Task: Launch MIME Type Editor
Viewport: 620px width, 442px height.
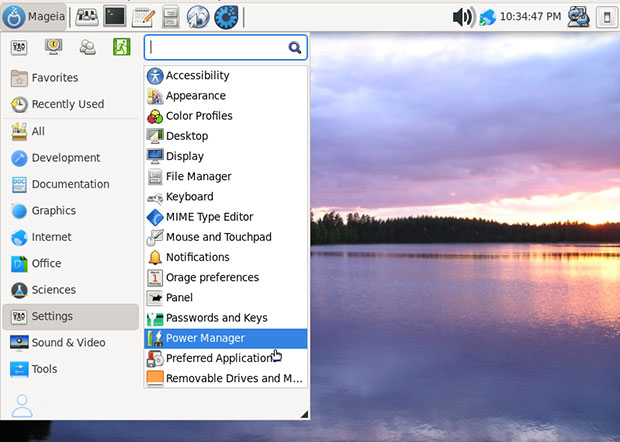Action: point(226,217)
